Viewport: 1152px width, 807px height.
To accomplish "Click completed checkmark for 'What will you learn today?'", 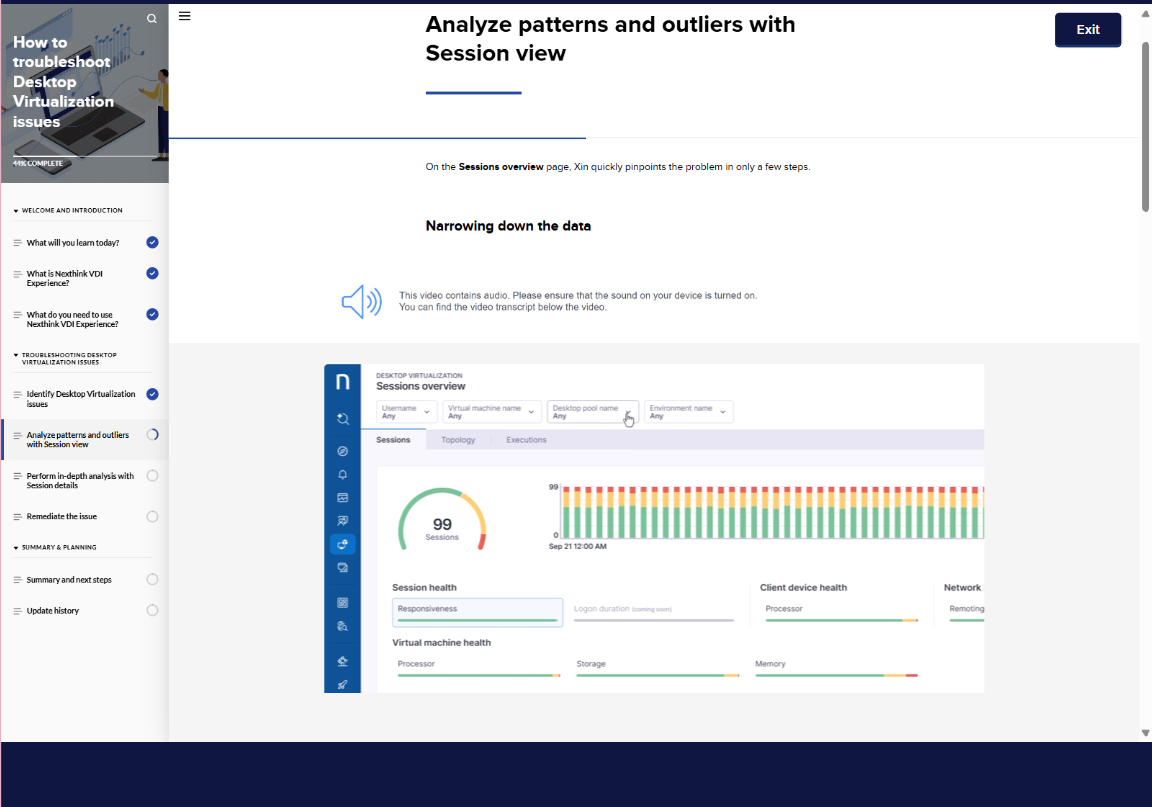I will click(152, 243).
